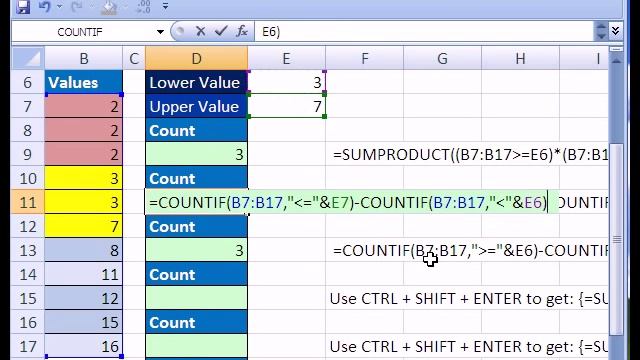This screenshot has height=360, width=640.
Task: Click CTRL + SHIFT + ENTER note in row 15
Action: [469, 299]
